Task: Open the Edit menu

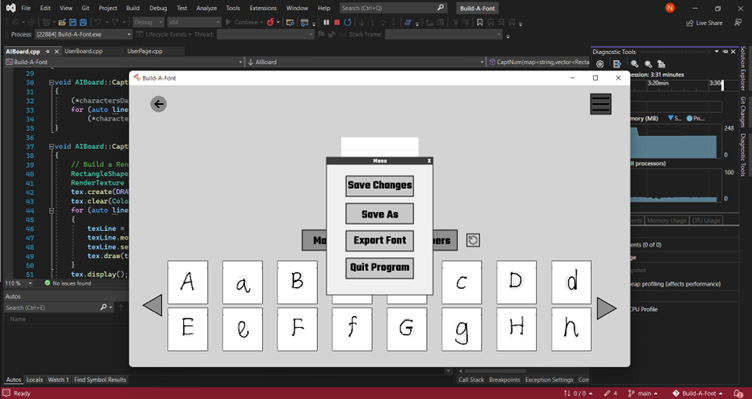Action: (x=45, y=8)
